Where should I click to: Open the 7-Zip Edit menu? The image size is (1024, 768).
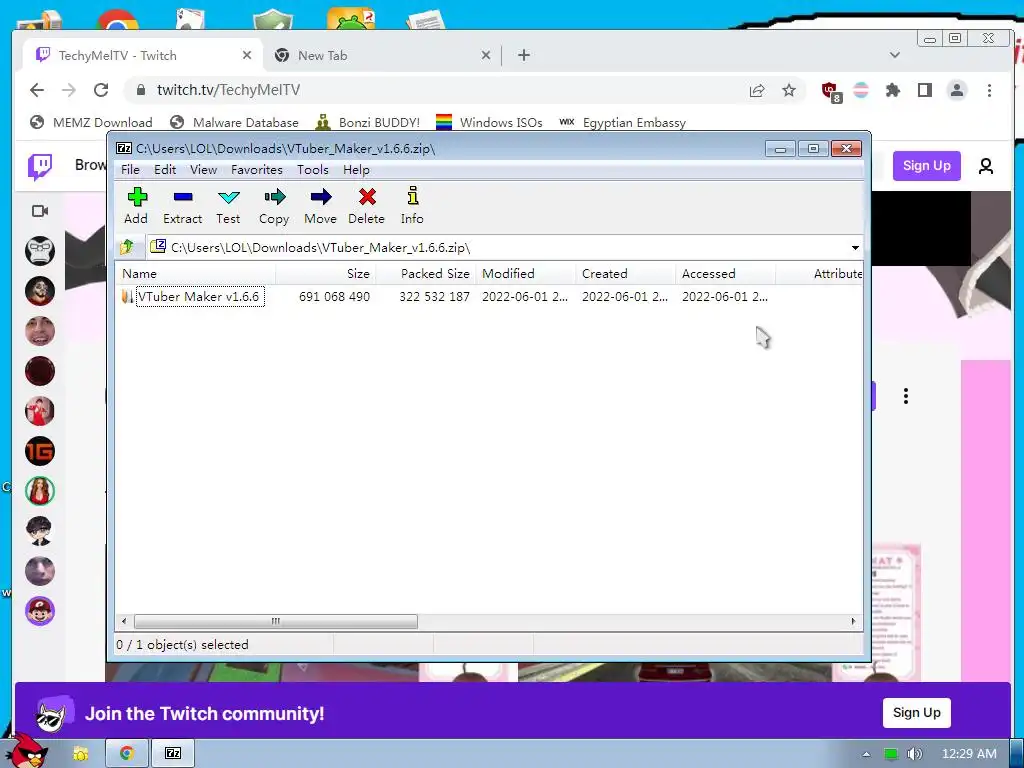tap(165, 170)
